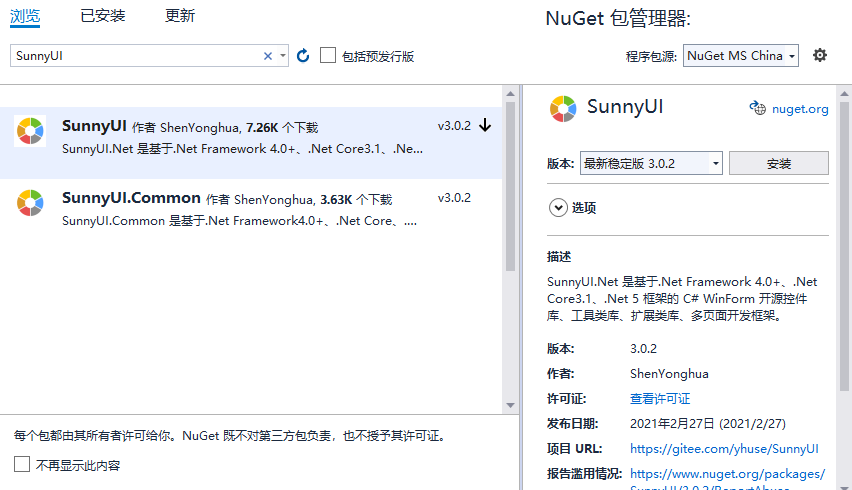The height and width of the screenshot is (490, 852).
Task: Click the package list scroll up arrow
Action: (x=510, y=93)
